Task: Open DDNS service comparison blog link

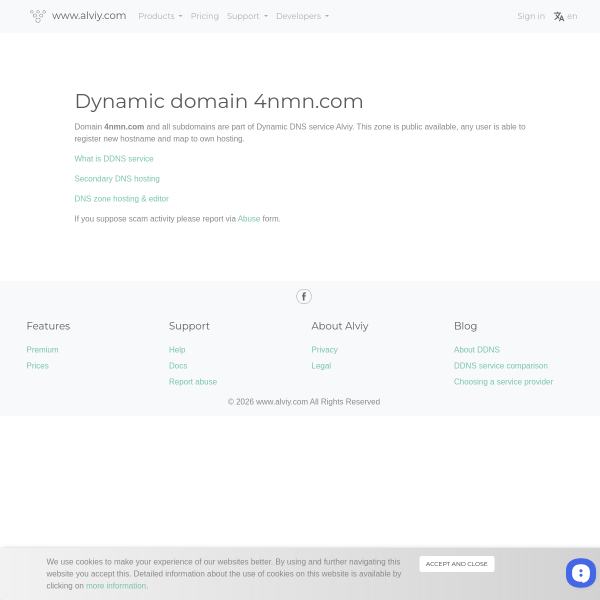Action: [501, 366]
